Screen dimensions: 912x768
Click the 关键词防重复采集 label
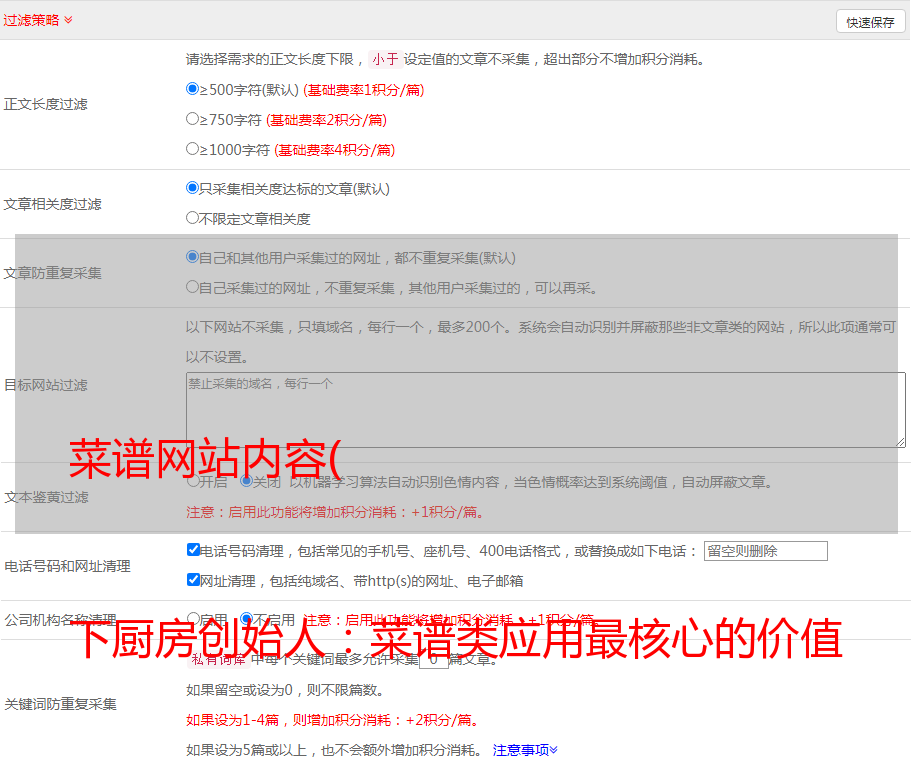[60, 705]
